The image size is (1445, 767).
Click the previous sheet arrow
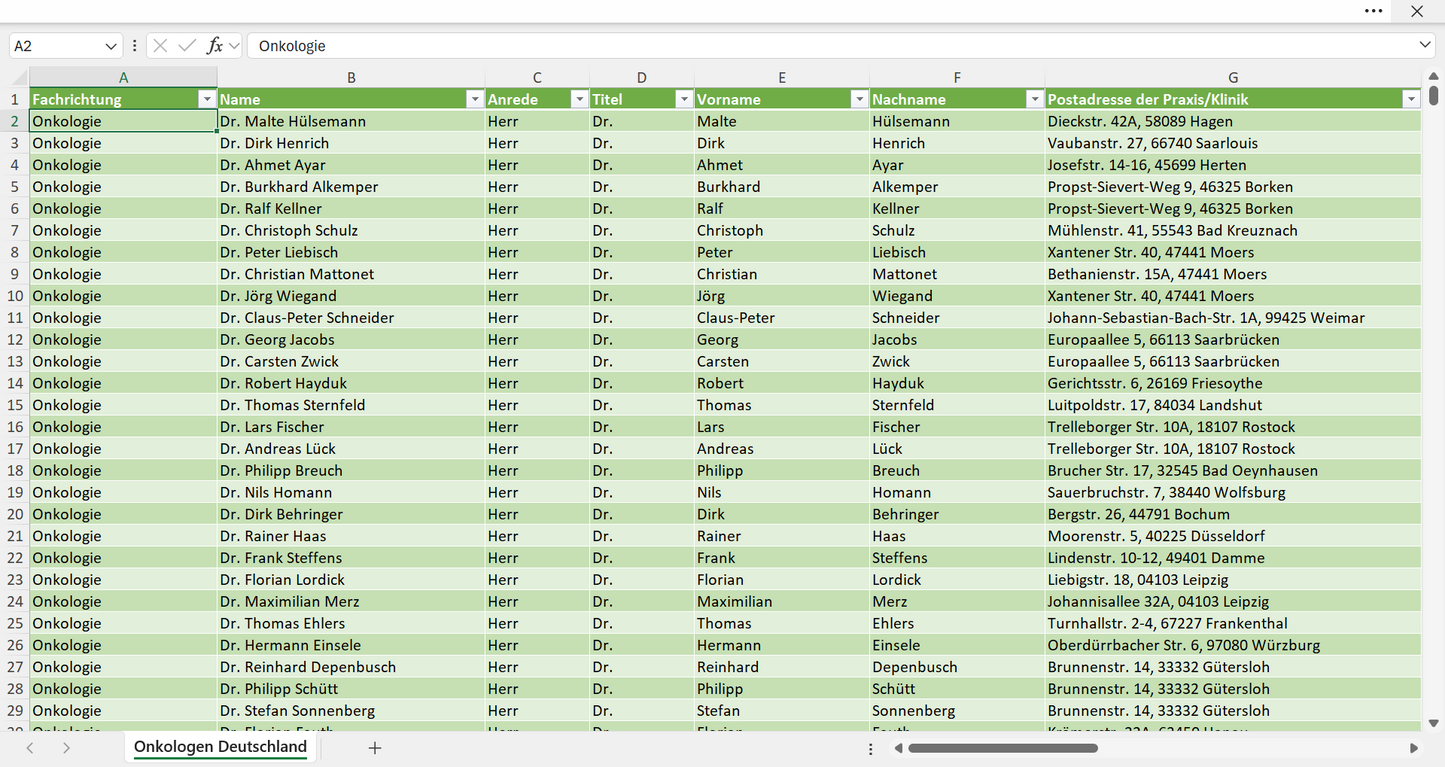[x=30, y=748]
